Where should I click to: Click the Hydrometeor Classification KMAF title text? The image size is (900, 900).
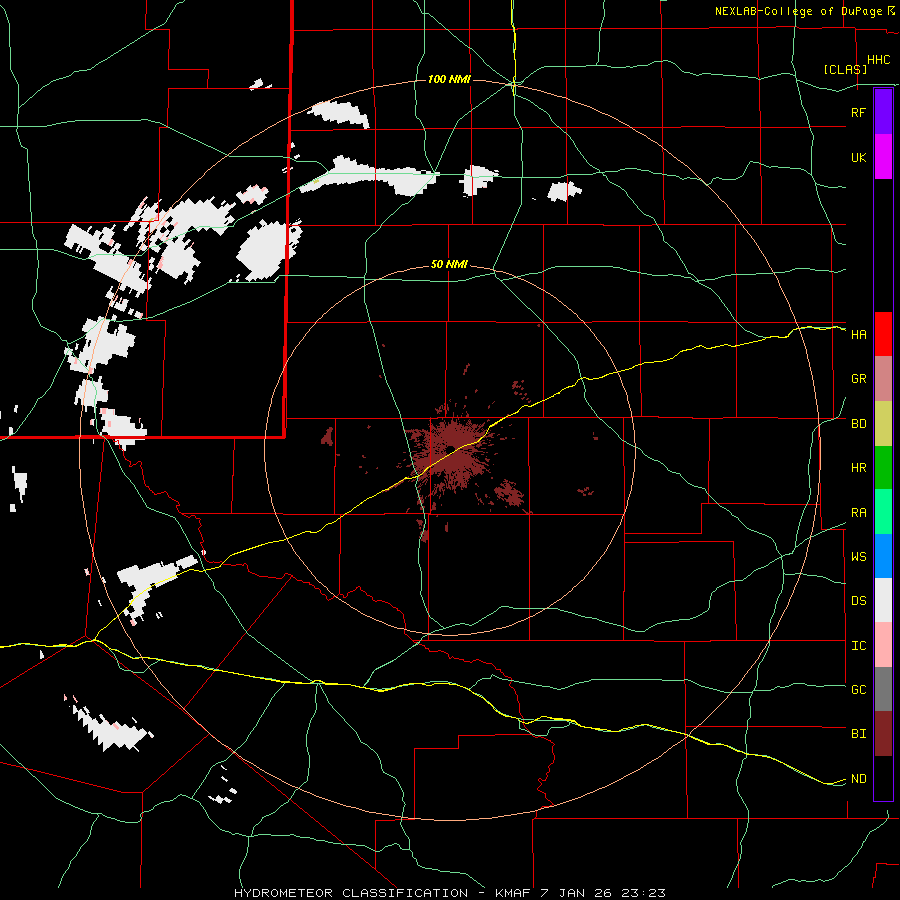(x=450, y=893)
